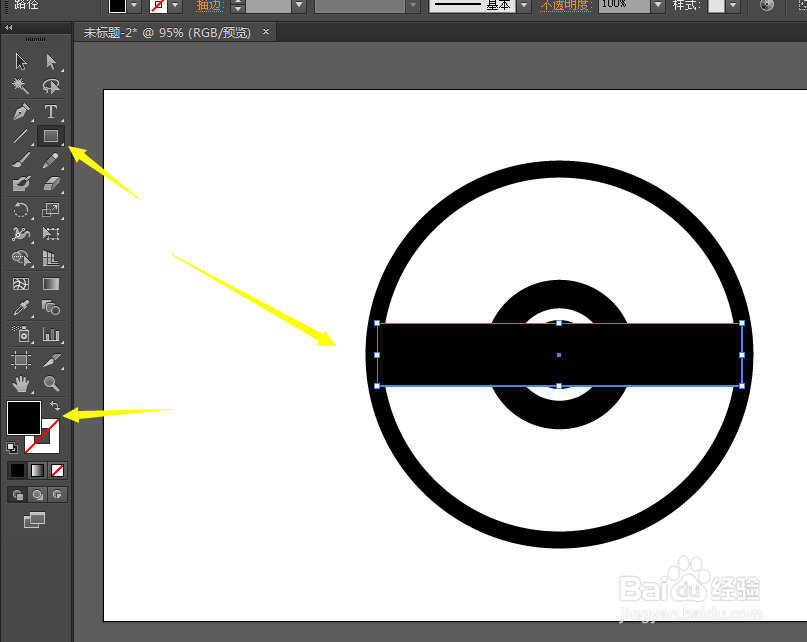Select the Scale tool

51,210
